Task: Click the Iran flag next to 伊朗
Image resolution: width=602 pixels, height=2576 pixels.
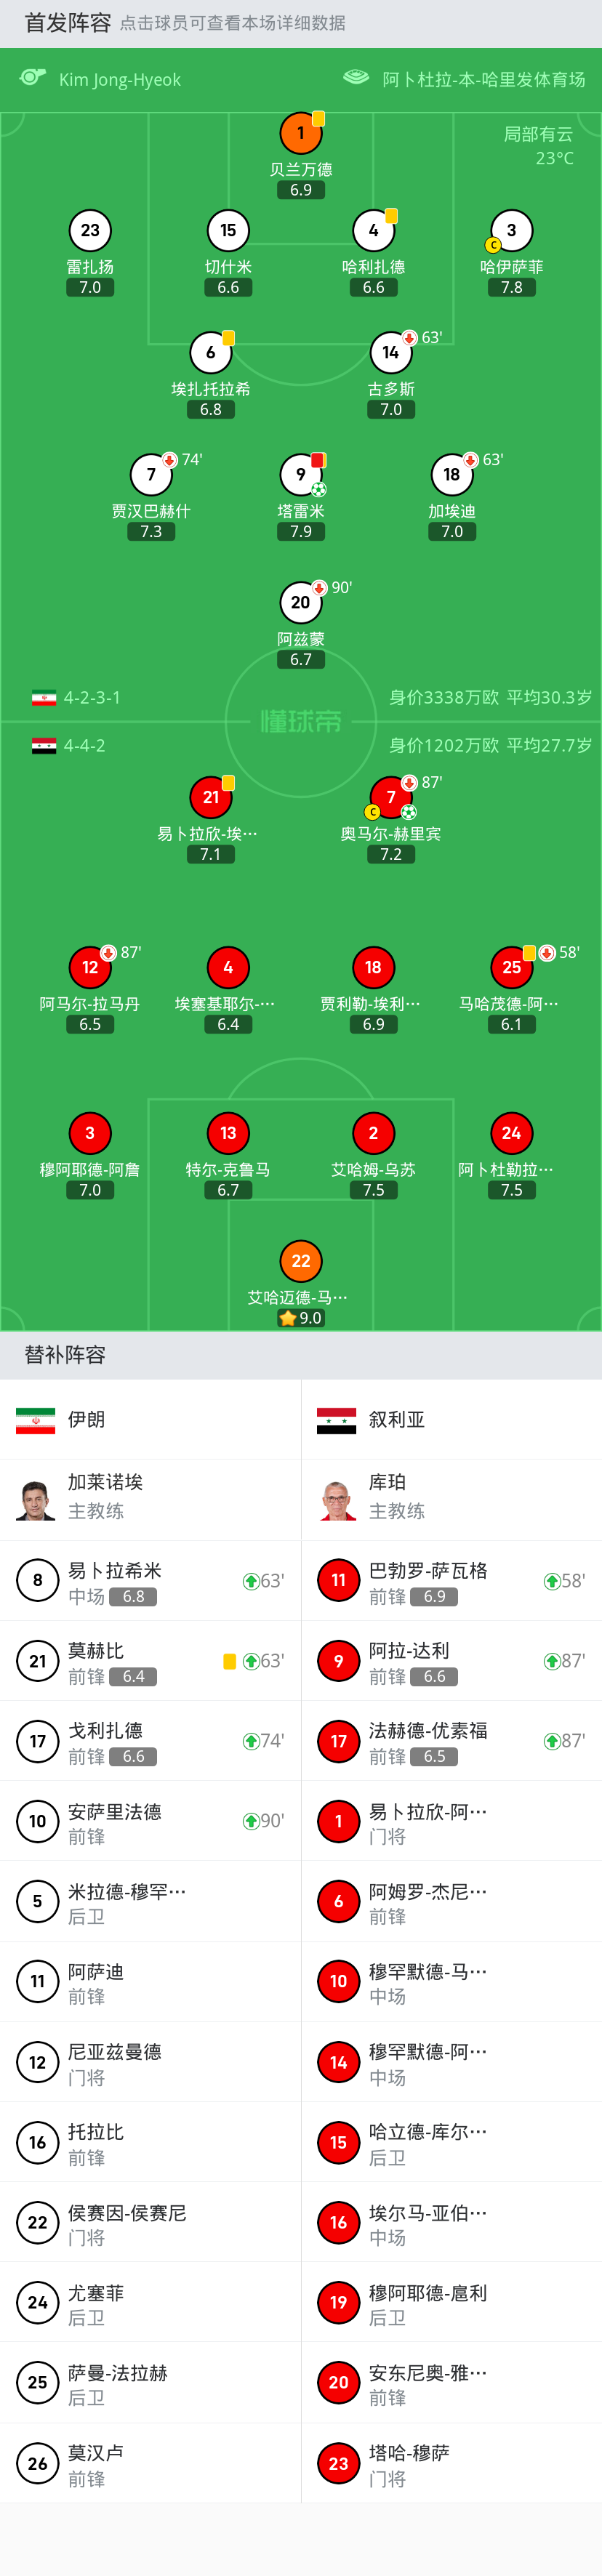Action: (36, 1420)
